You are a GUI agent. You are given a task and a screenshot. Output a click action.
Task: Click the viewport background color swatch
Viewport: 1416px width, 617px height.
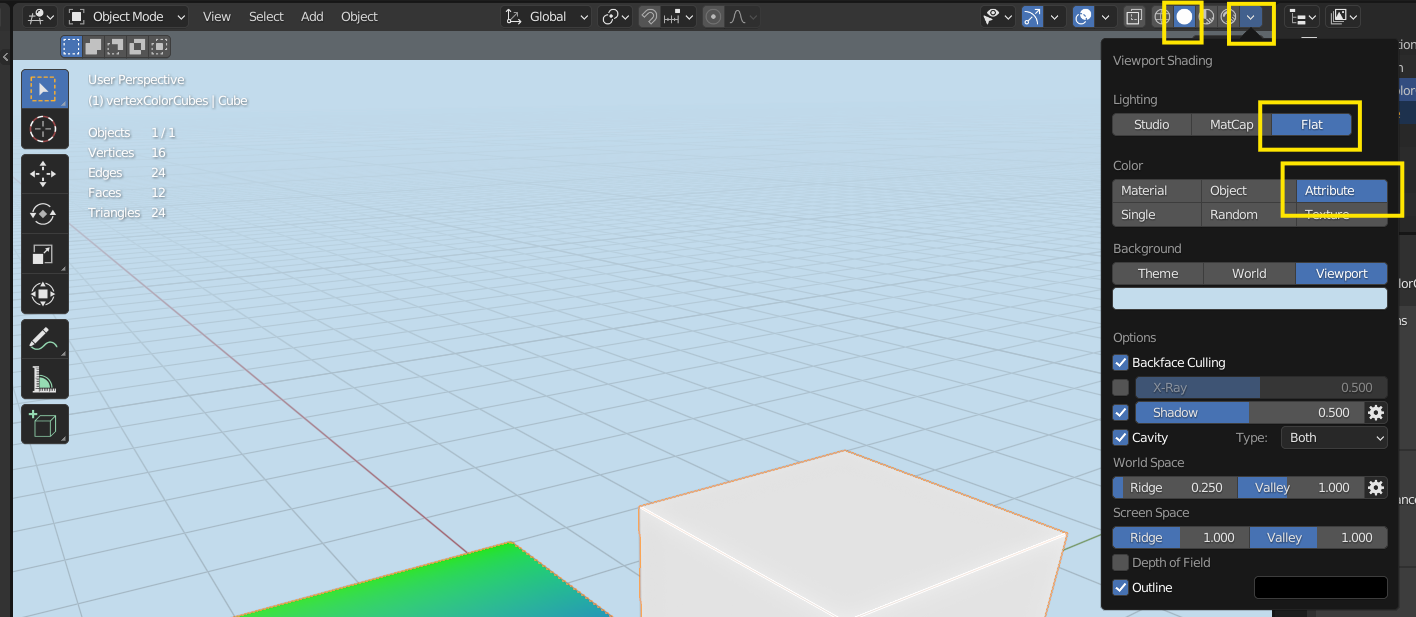1249,297
